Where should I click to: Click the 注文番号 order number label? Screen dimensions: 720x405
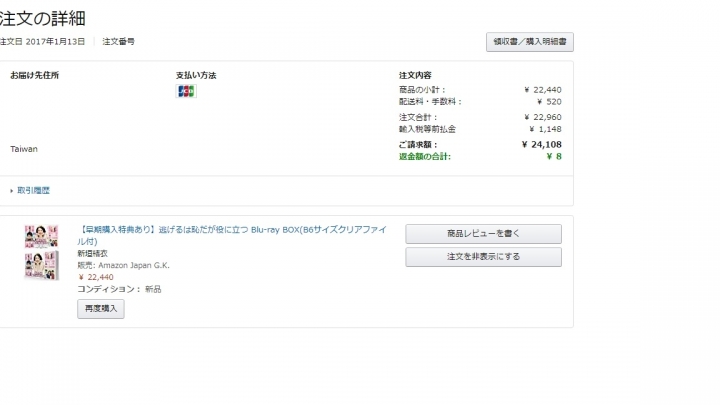[118, 42]
